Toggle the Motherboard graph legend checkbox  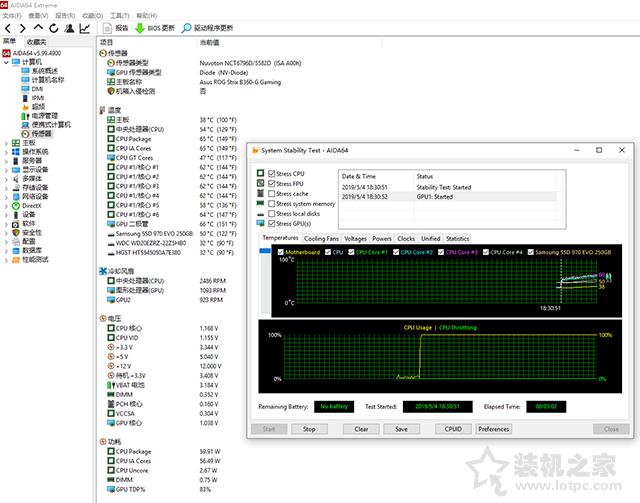(x=280, y=252)
